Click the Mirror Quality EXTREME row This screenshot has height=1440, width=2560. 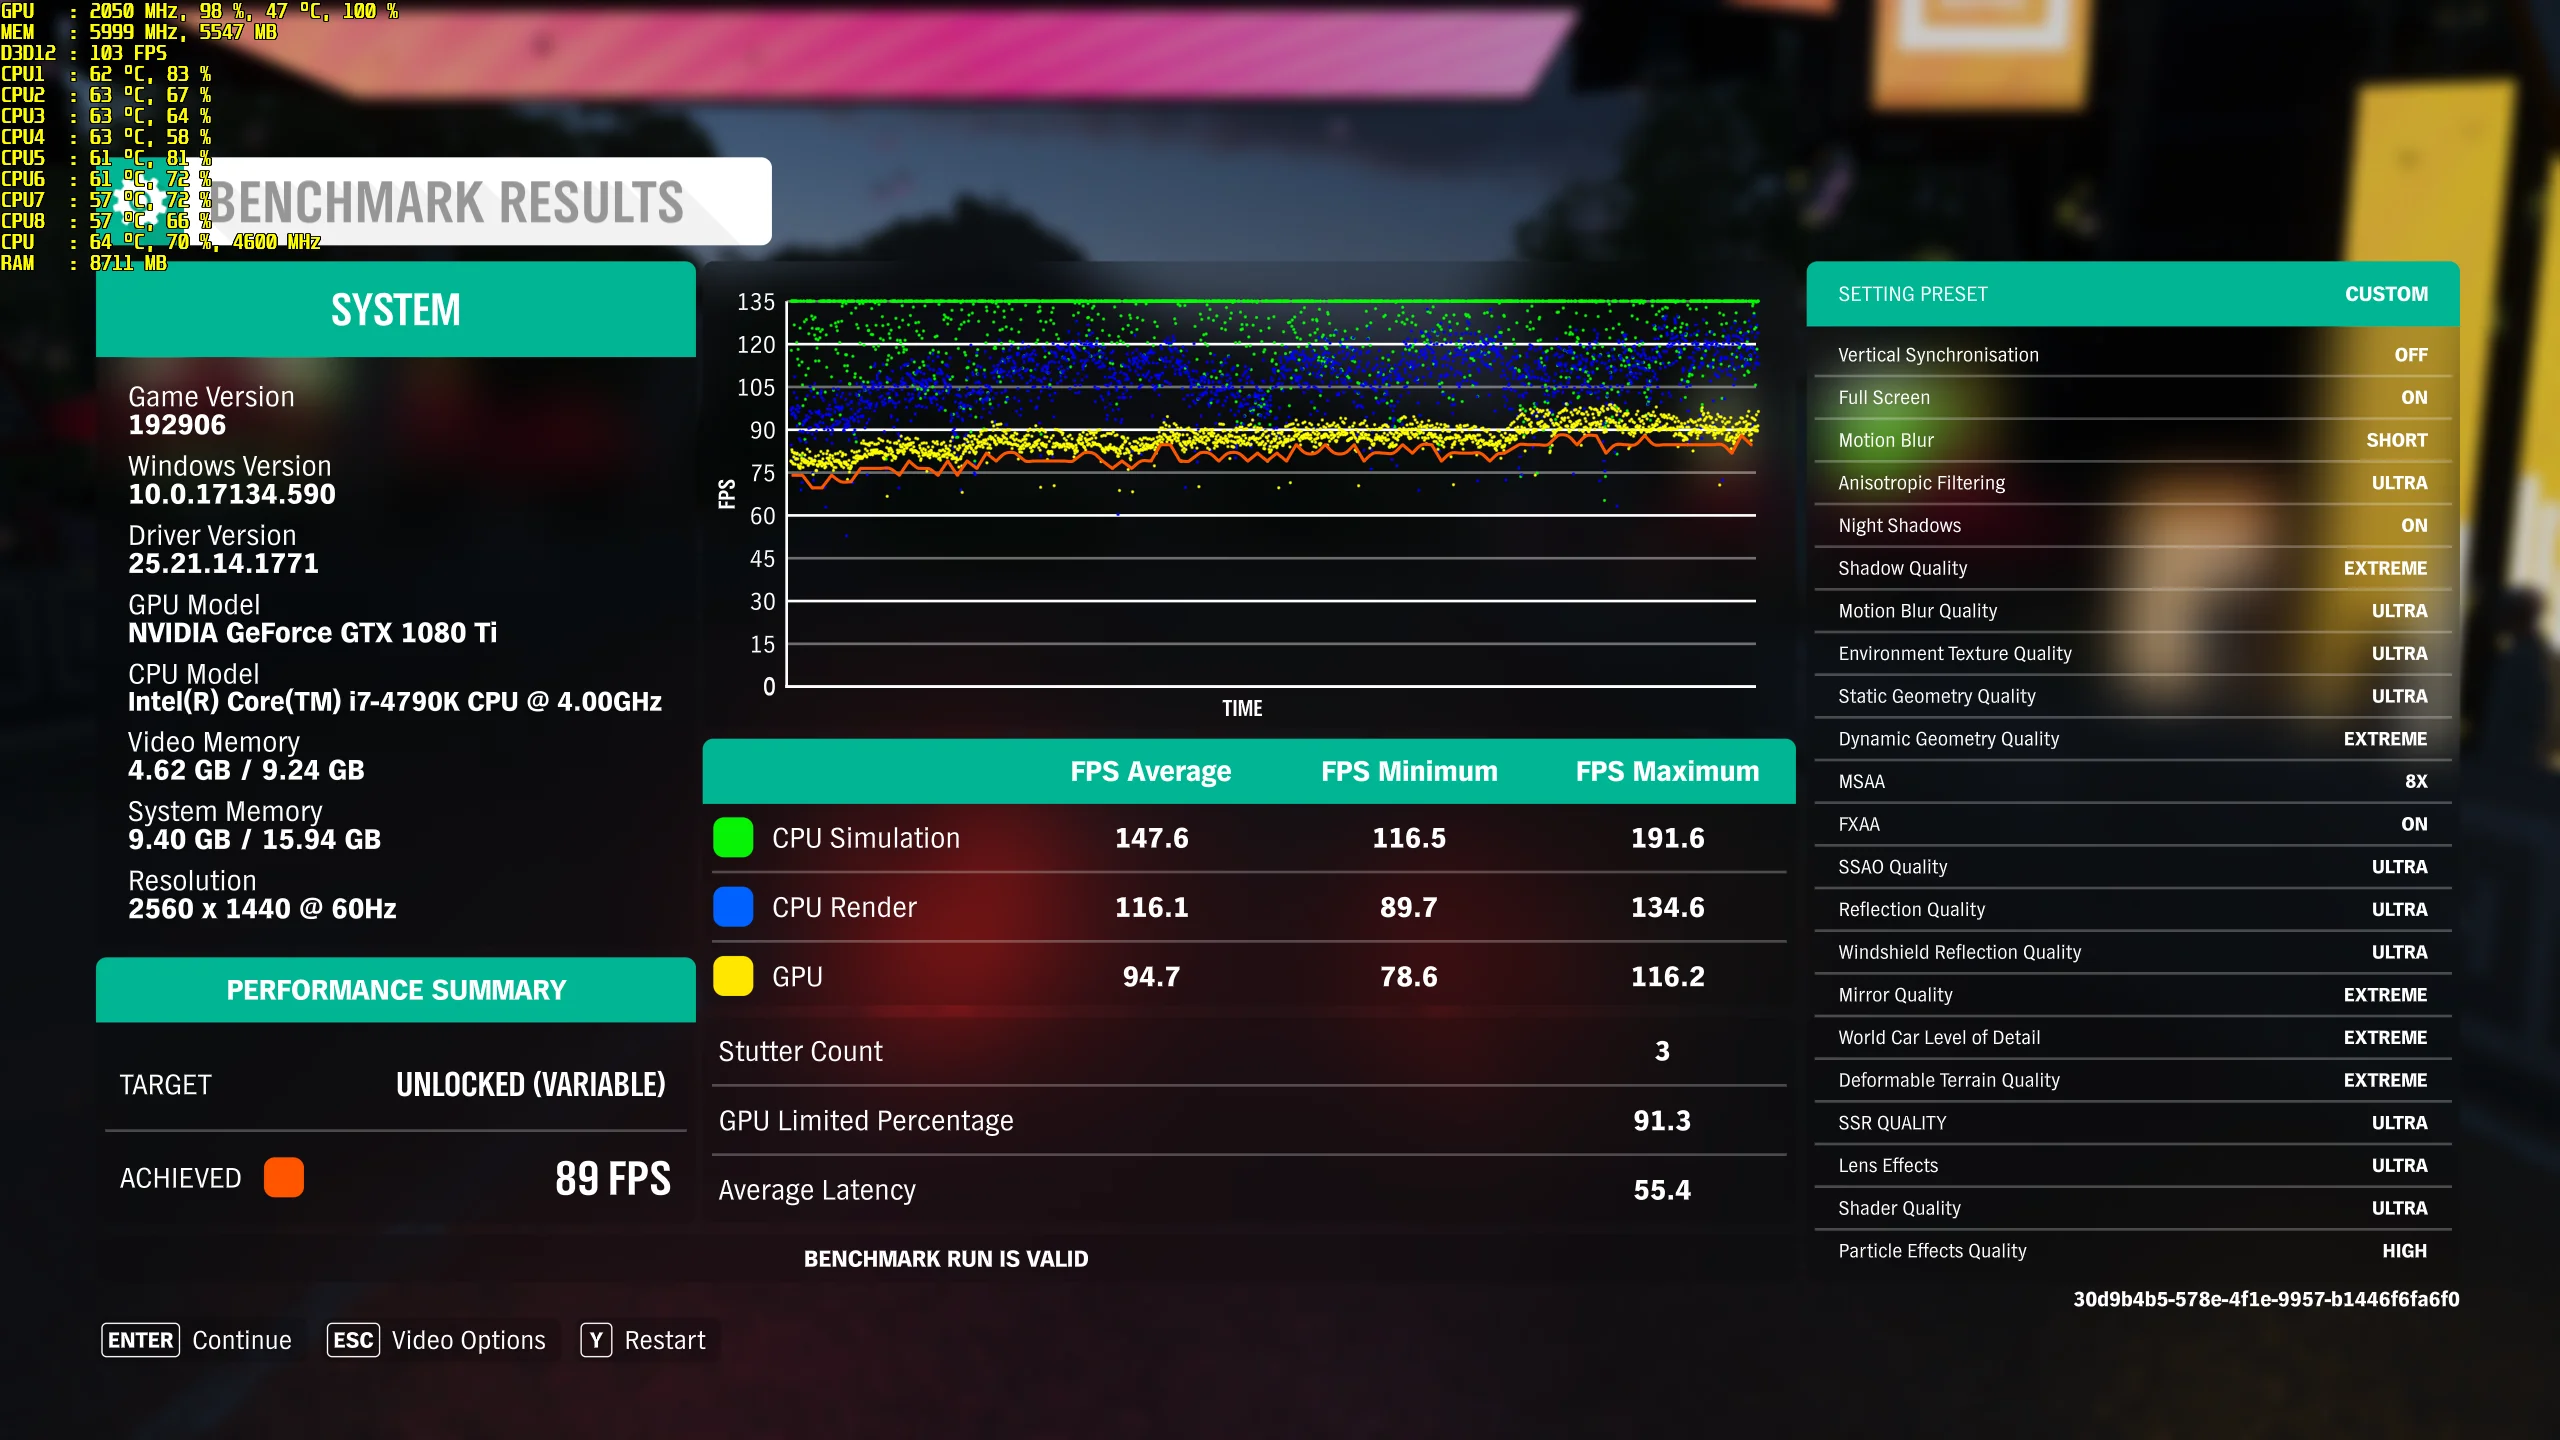tap(2133, 995)
